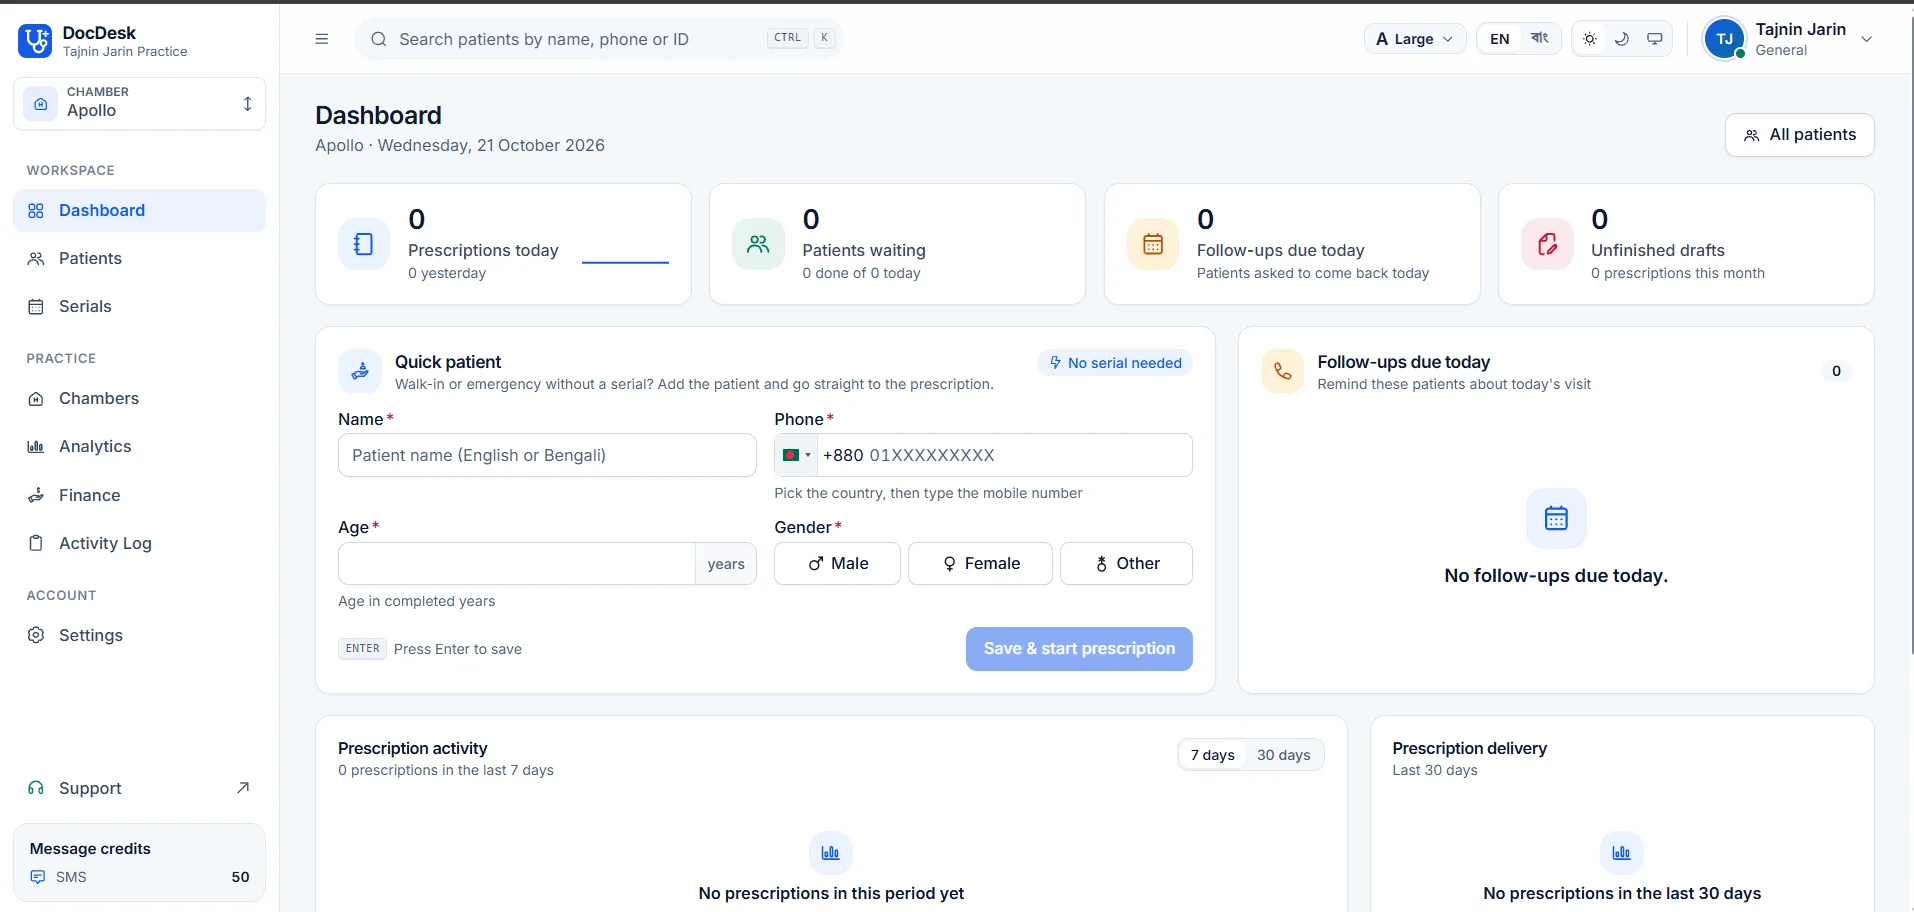Open the Large font size dropdown

(1415, 39)
